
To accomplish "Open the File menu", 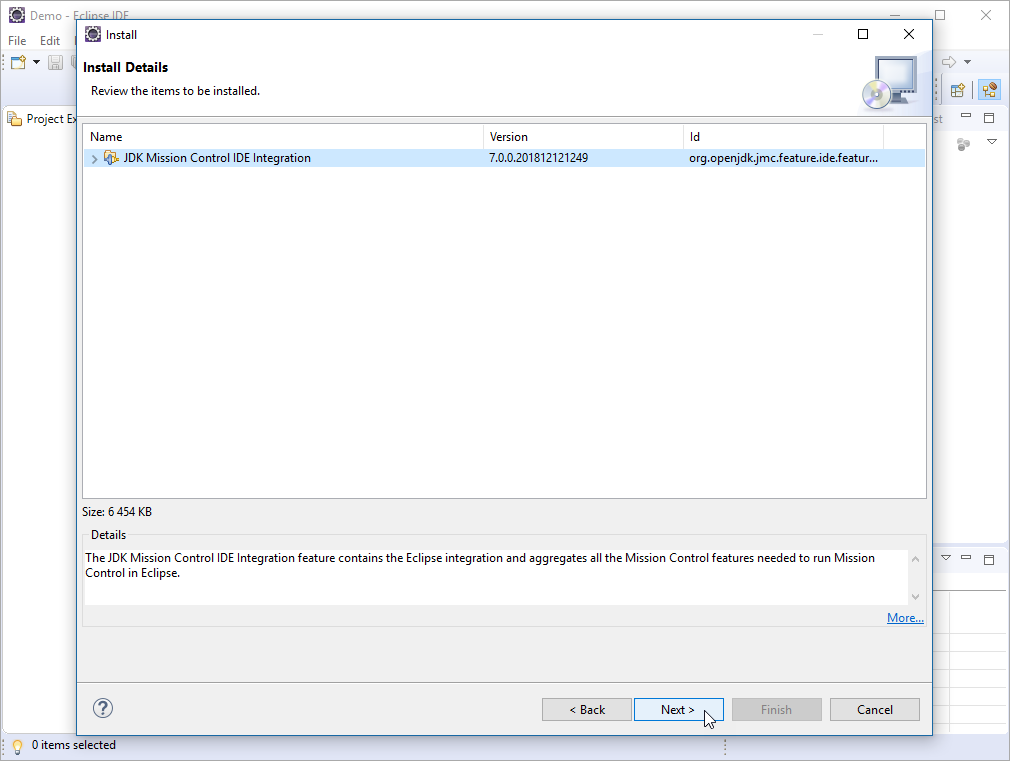I will click(x=16, y=40).
